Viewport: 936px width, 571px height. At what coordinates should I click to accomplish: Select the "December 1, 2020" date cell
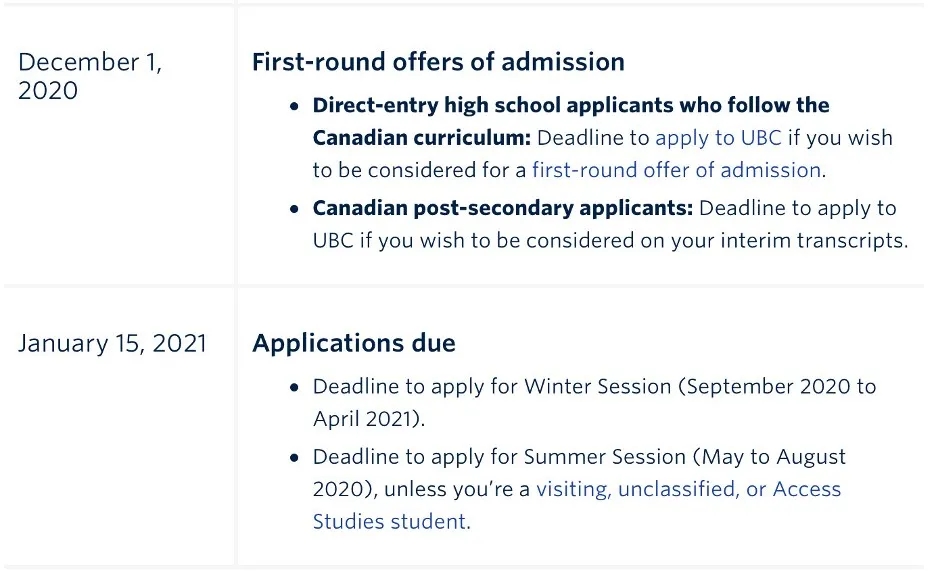point(89,76)
